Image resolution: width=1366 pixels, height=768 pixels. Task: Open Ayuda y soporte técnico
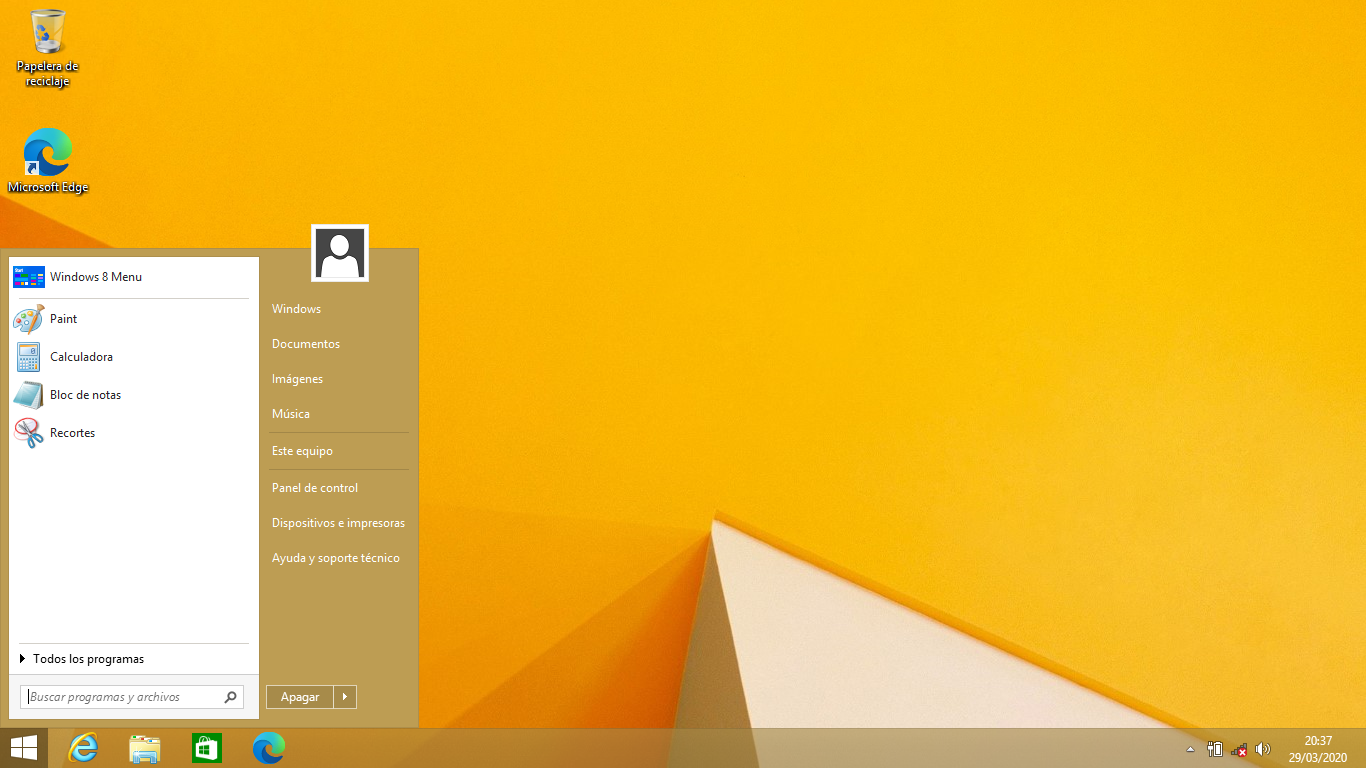335,558
